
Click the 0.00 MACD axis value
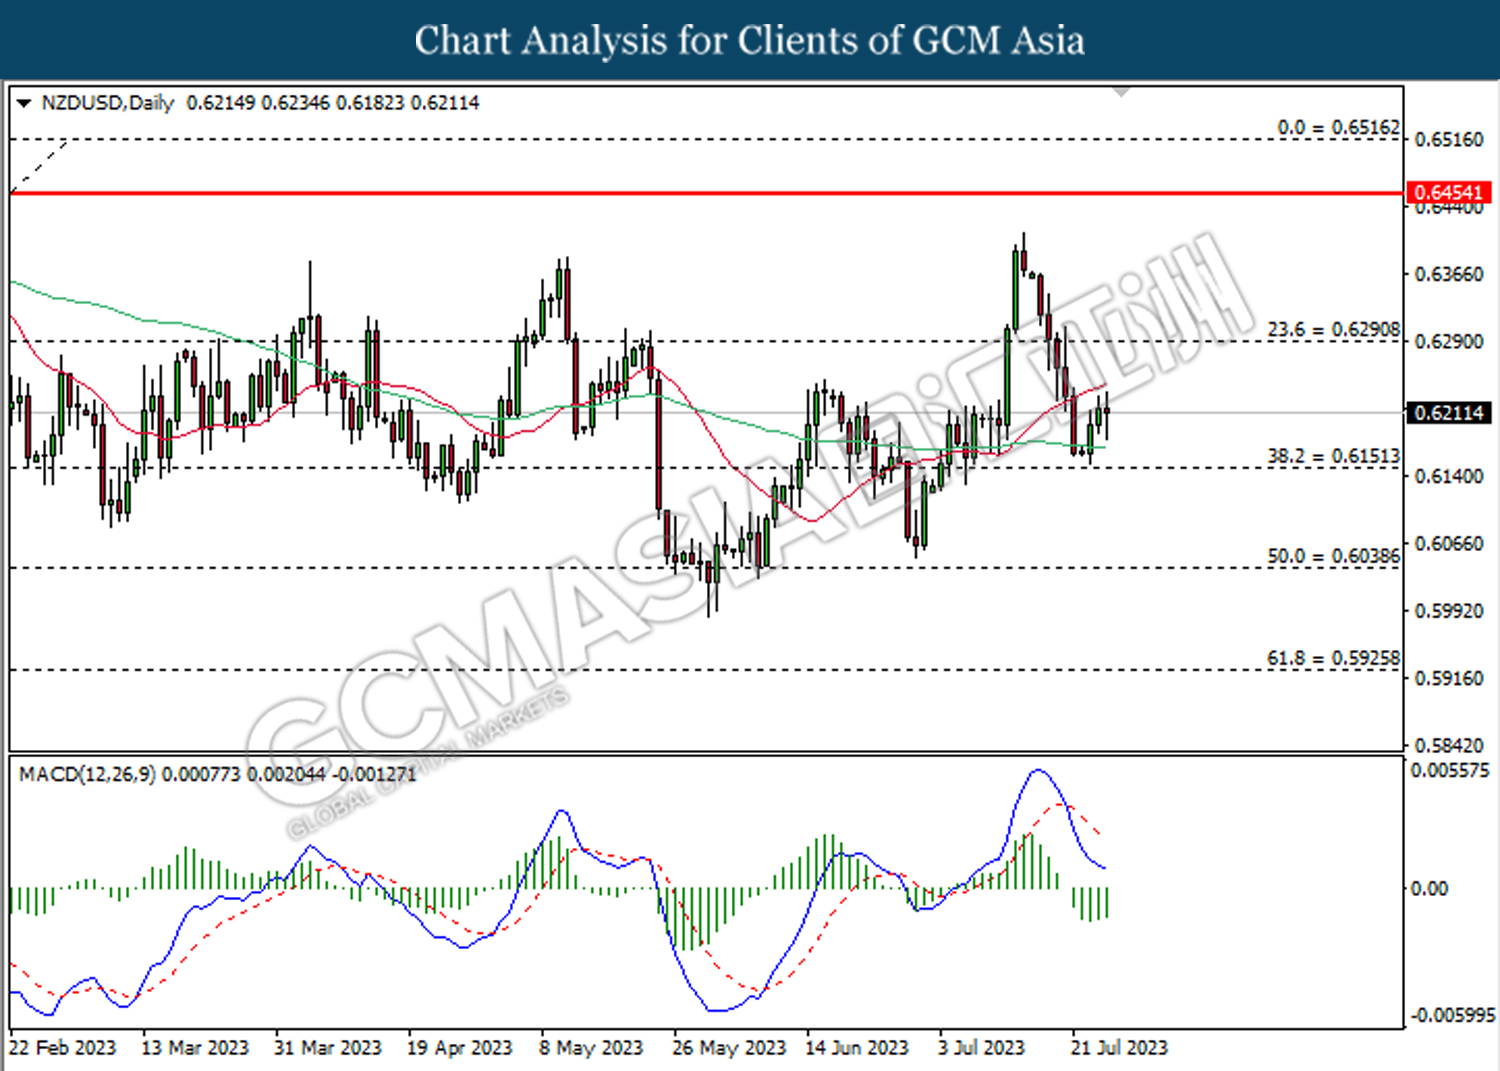coord(1429,888)
